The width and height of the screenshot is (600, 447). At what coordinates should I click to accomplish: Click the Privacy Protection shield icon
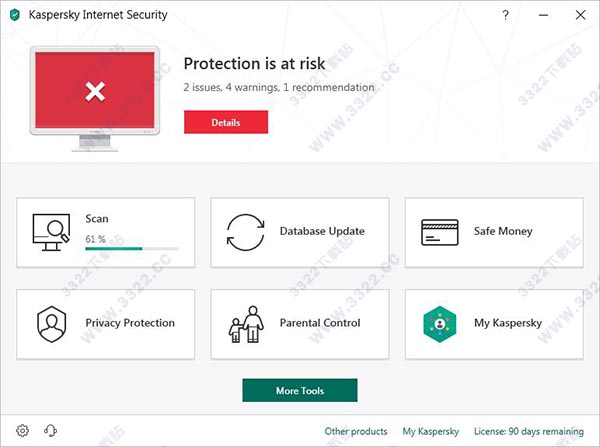[50, 323]
